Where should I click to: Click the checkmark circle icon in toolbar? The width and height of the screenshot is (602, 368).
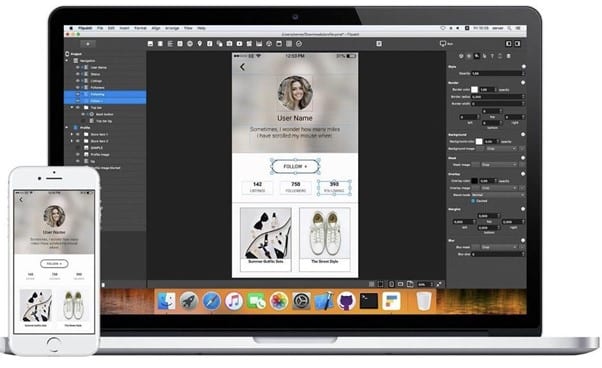click(x=299, y=44)
